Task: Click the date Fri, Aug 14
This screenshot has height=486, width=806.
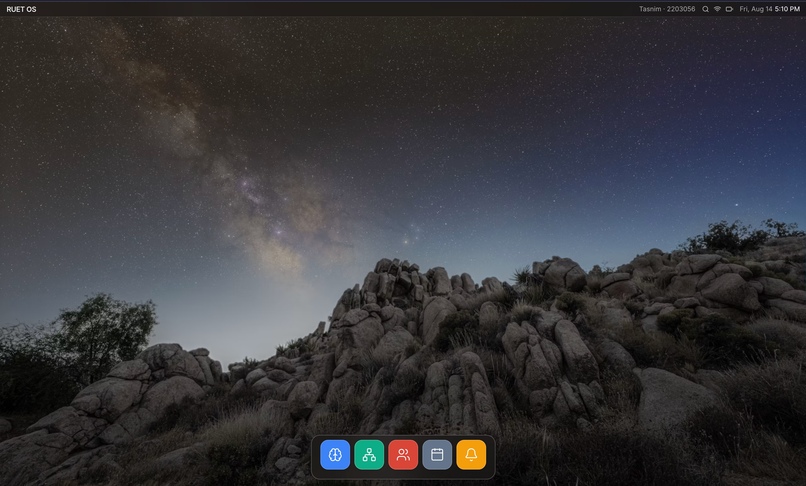Action: point(756,9)
